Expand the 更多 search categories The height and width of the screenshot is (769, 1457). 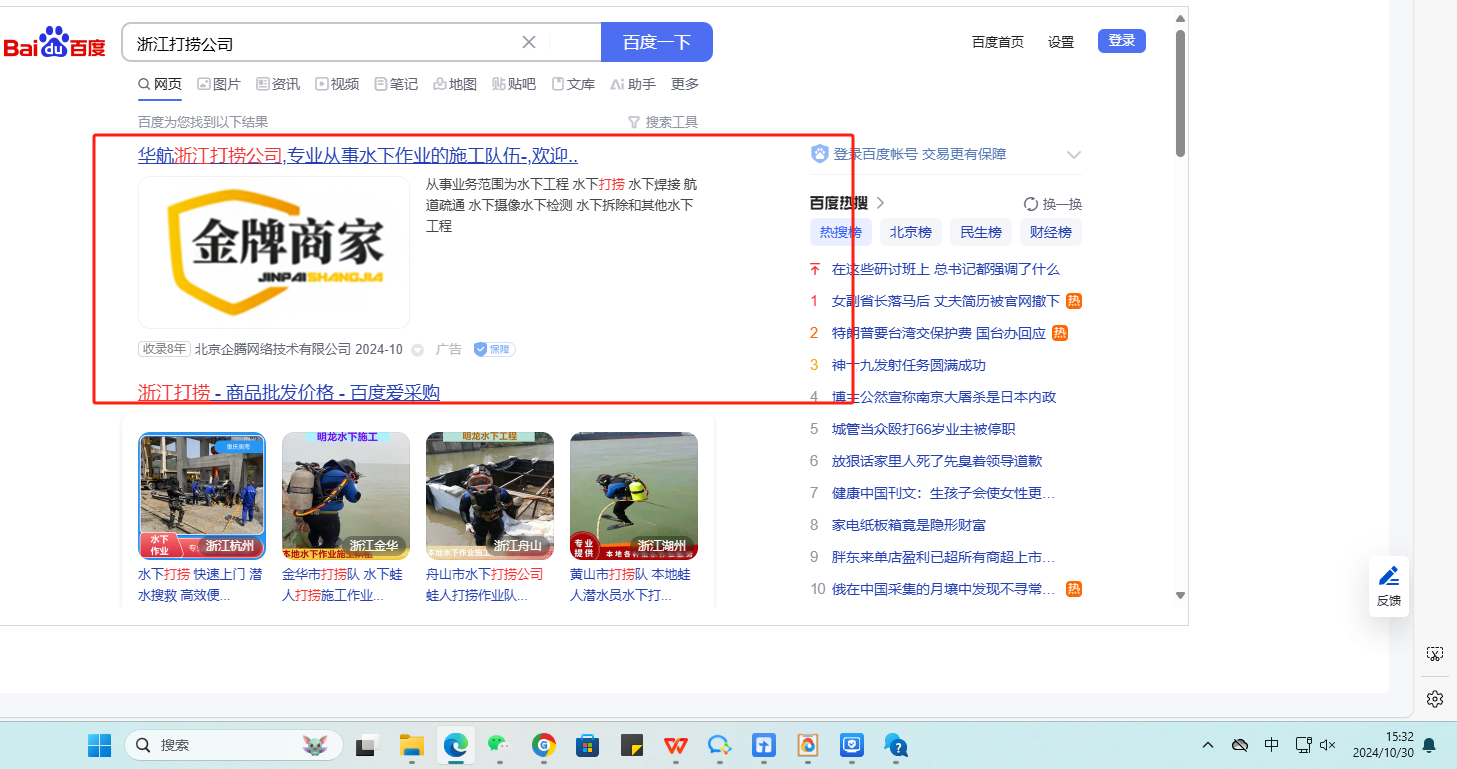(x=685, y=84)
